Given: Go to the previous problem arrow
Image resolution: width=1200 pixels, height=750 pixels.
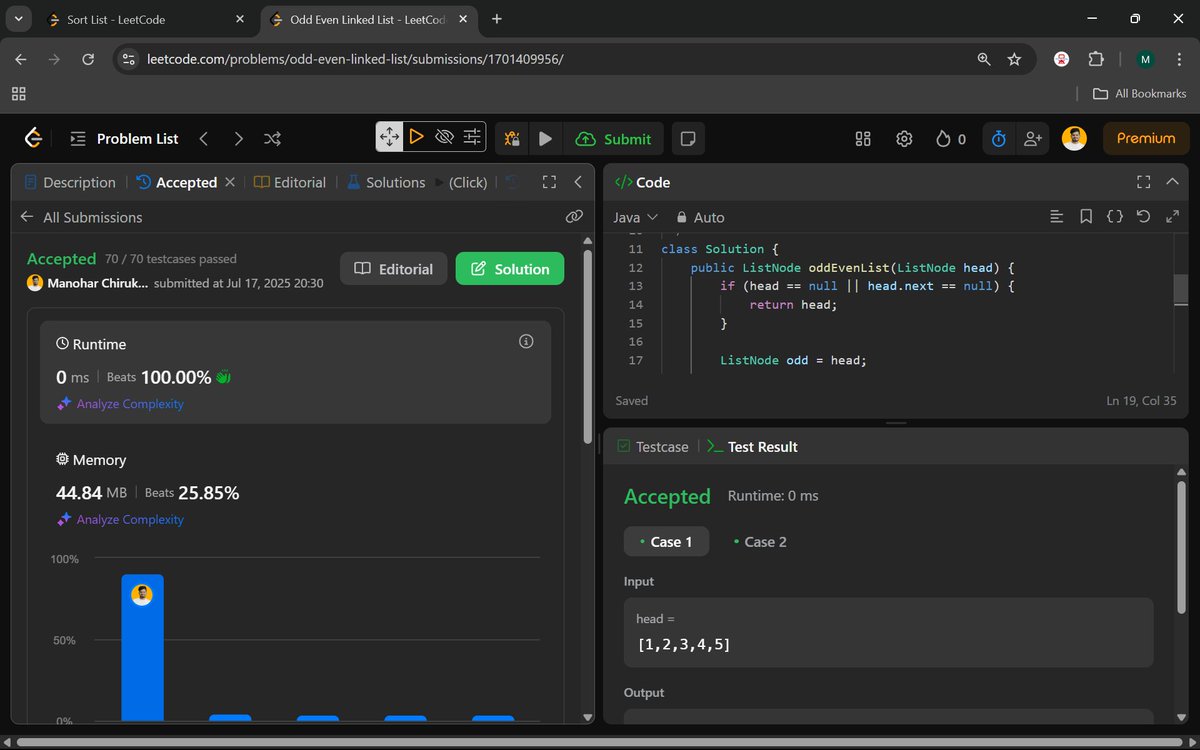Looking at the screenshot, I should point(204,139).
